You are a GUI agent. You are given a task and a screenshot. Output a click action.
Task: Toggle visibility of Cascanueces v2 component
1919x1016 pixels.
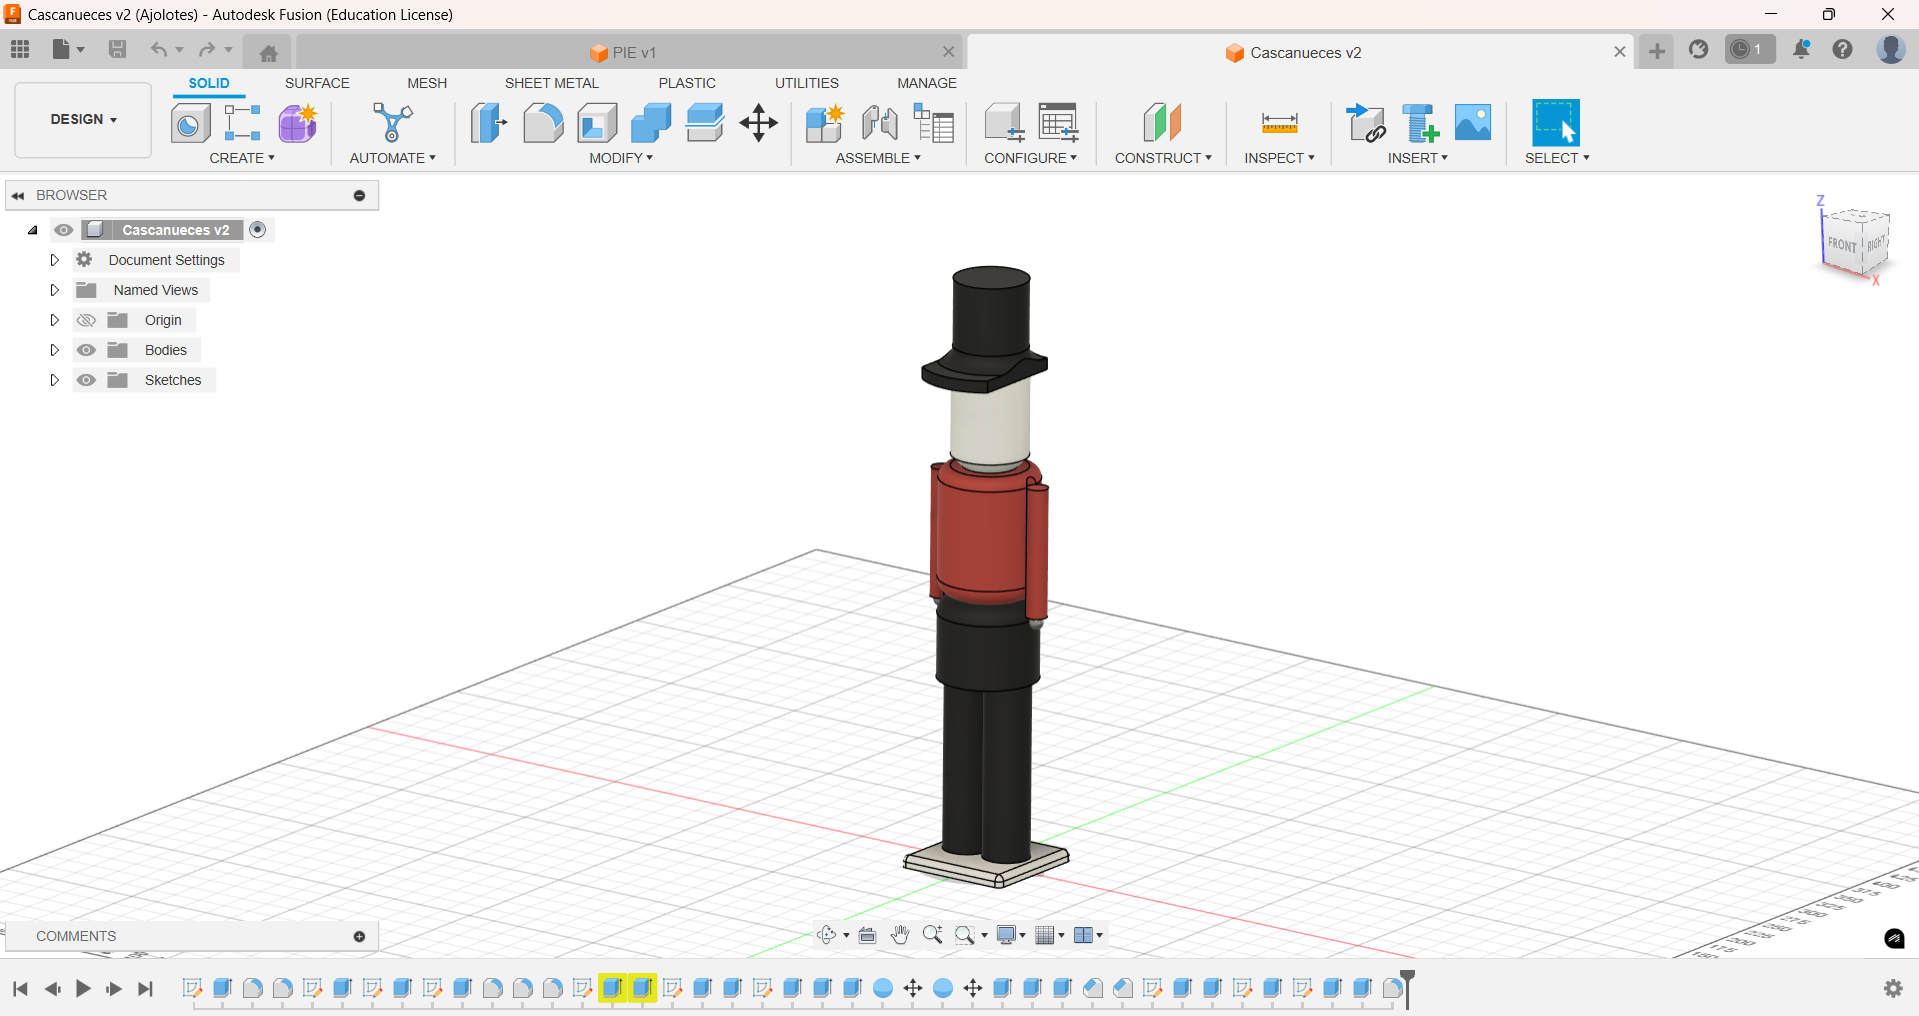point(64,230)
